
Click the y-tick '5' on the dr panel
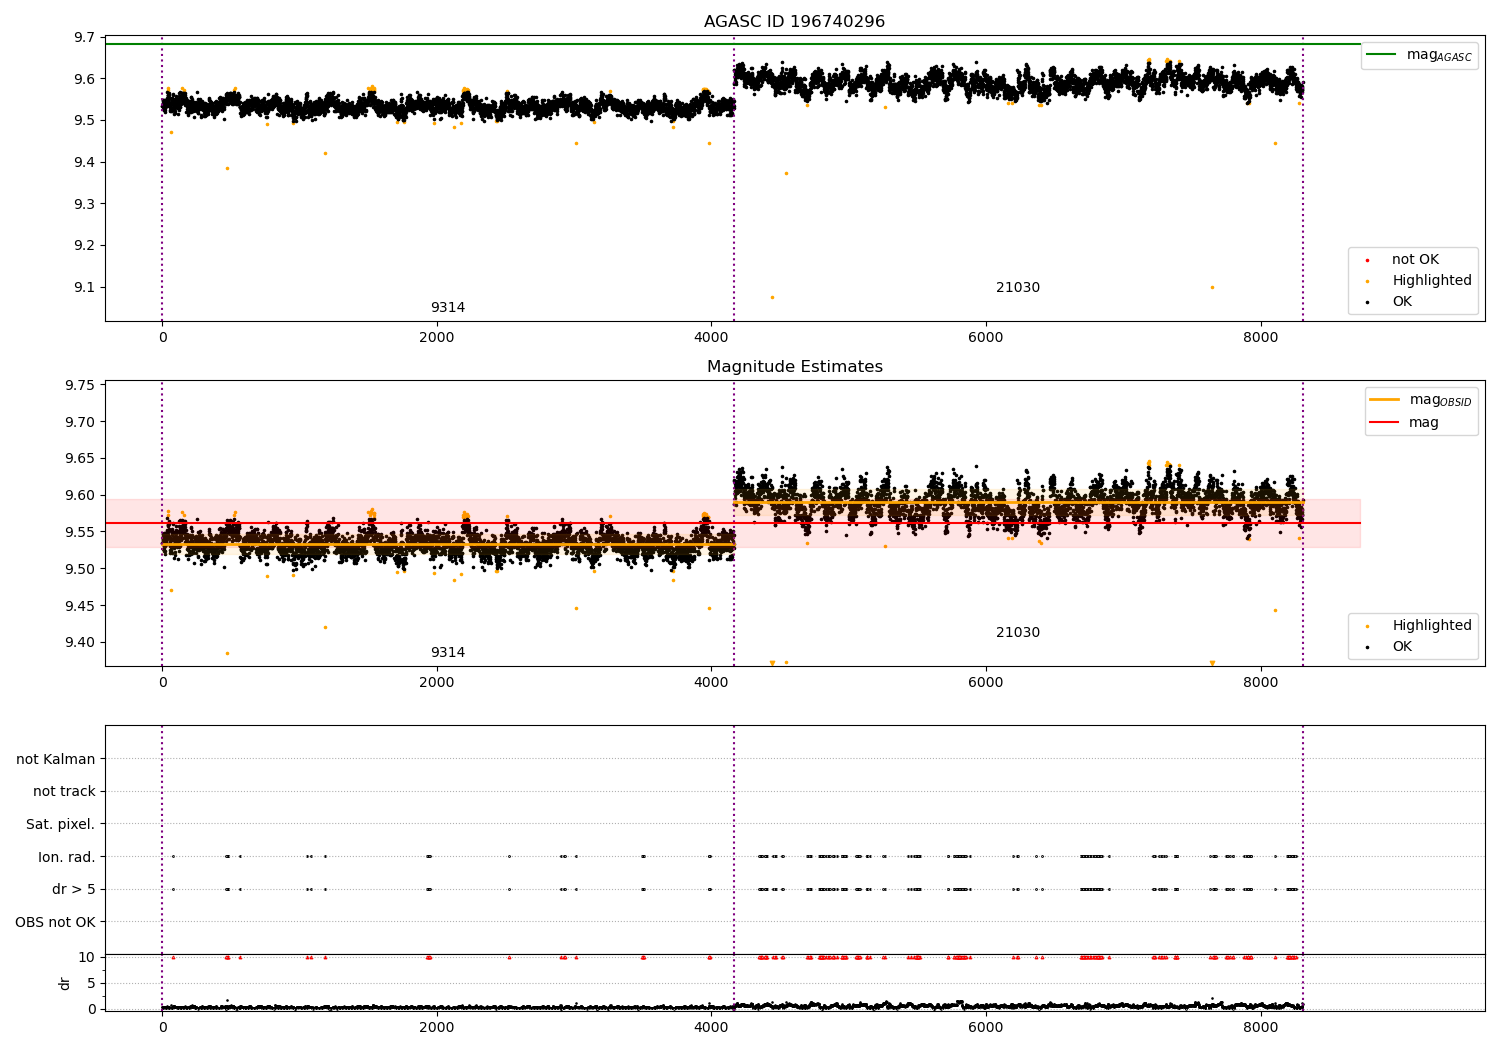click(91, 984)
